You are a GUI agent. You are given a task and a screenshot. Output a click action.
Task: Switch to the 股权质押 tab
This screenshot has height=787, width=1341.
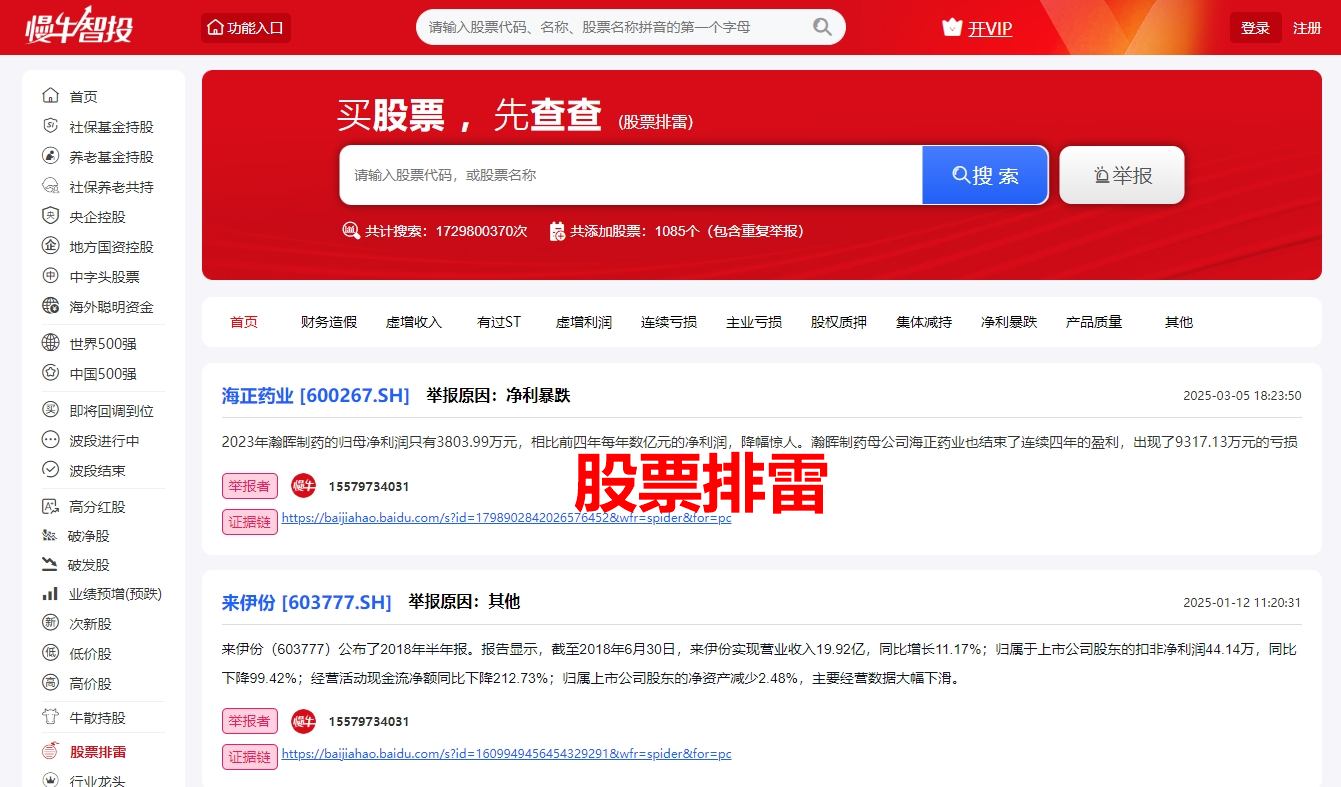[839, 322]
